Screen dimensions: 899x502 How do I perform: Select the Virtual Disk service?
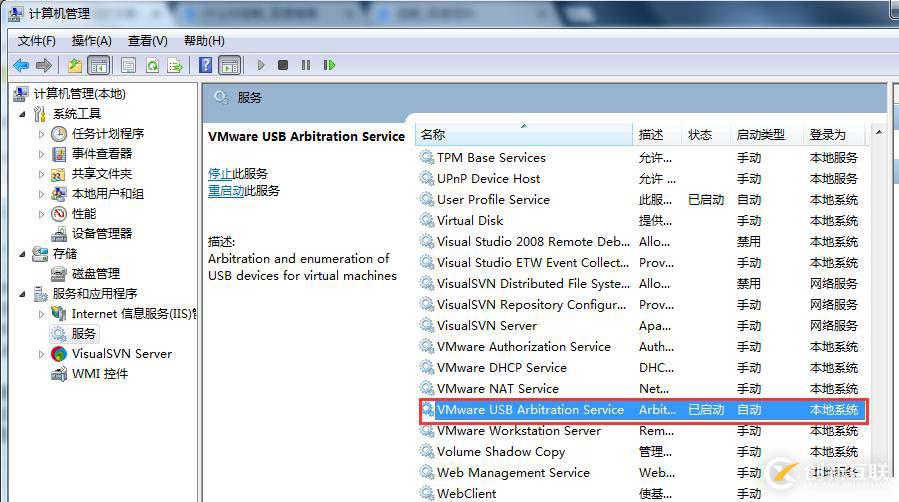(642, 221)
